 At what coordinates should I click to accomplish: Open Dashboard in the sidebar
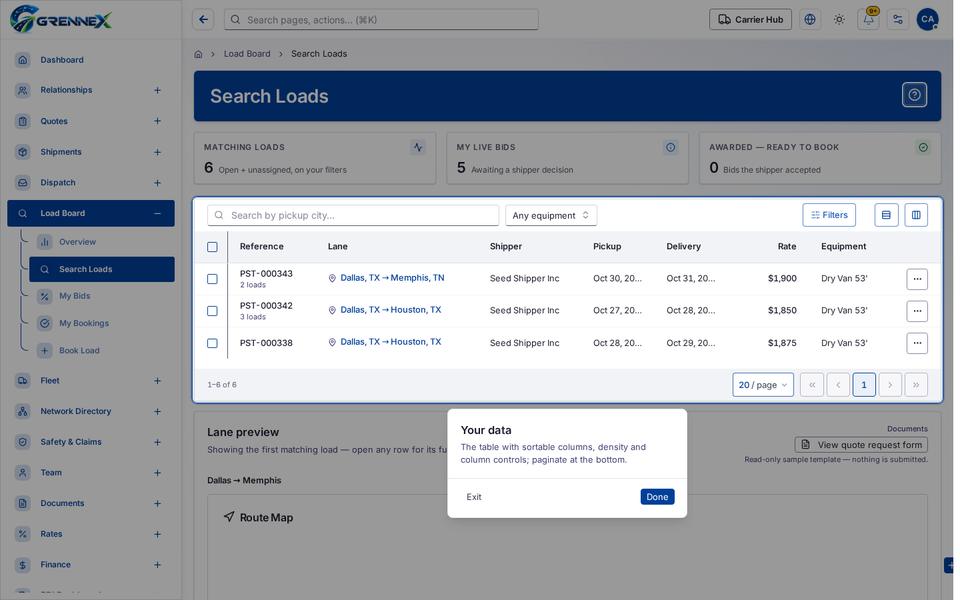91,59
